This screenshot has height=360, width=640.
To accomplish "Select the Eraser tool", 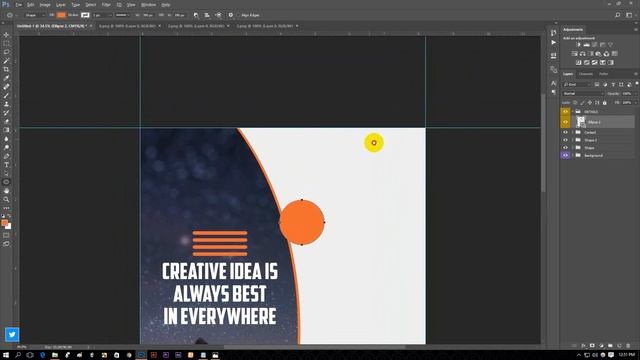I will (x=6, y=121).
